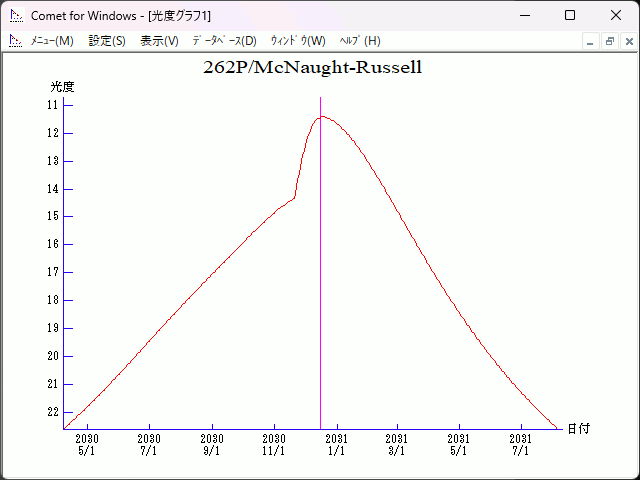Expand the ウィンドウ(W) window menu
Viewport: 640px width, 480px height.
(298, 41)
